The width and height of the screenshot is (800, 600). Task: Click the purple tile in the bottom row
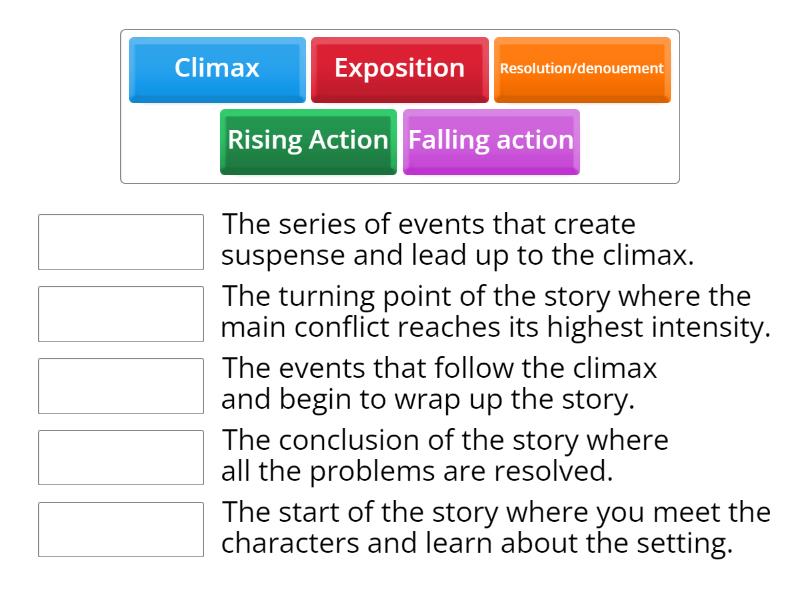(491, 140)
